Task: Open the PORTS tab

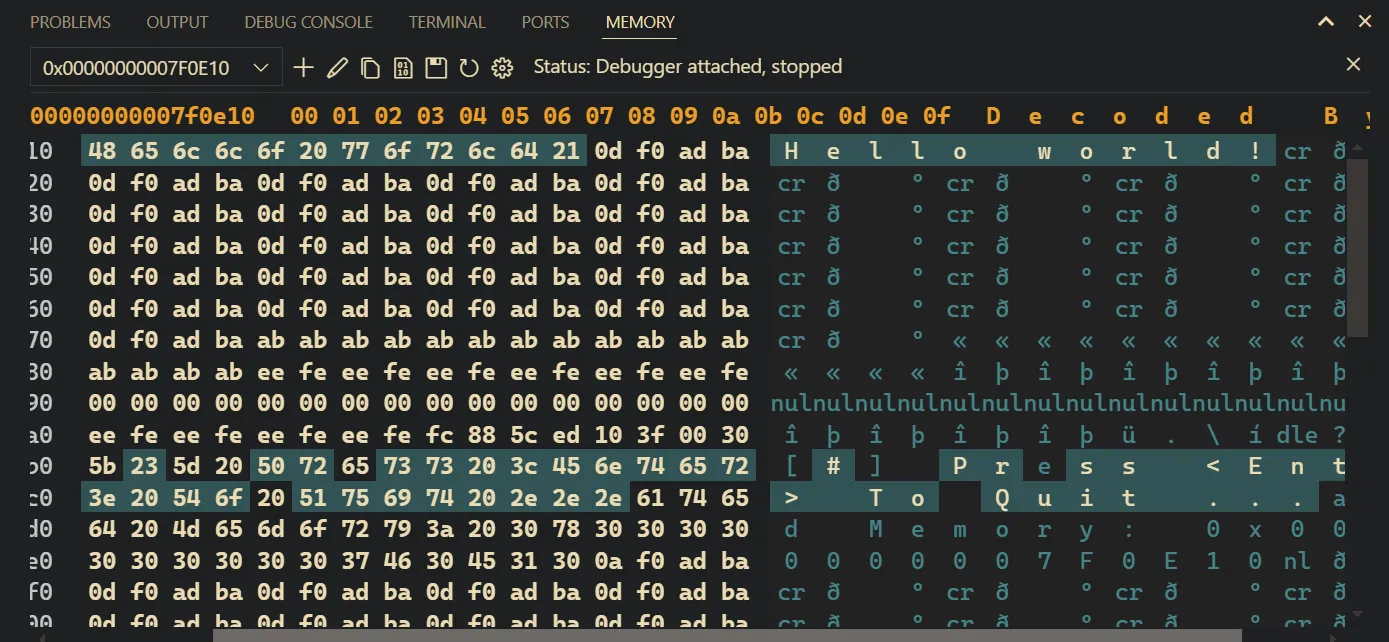Action: [x=545, y=21]
